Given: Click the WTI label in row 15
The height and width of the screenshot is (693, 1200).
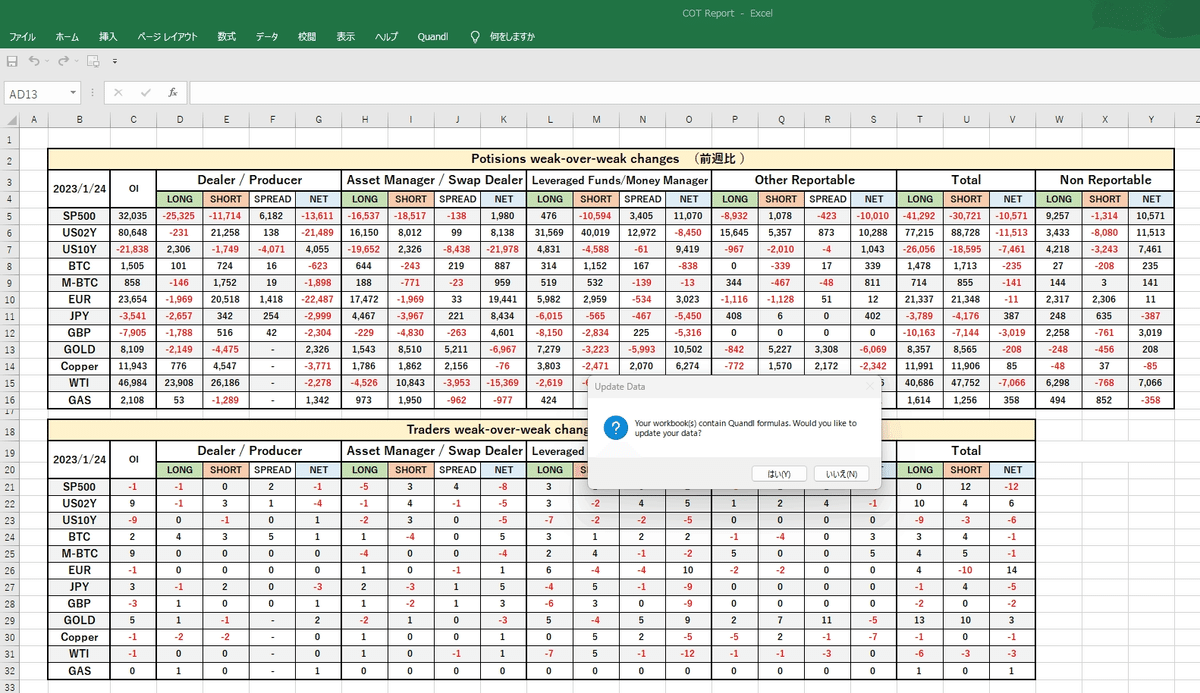Looking at the screenshot, I should point(79,383).
